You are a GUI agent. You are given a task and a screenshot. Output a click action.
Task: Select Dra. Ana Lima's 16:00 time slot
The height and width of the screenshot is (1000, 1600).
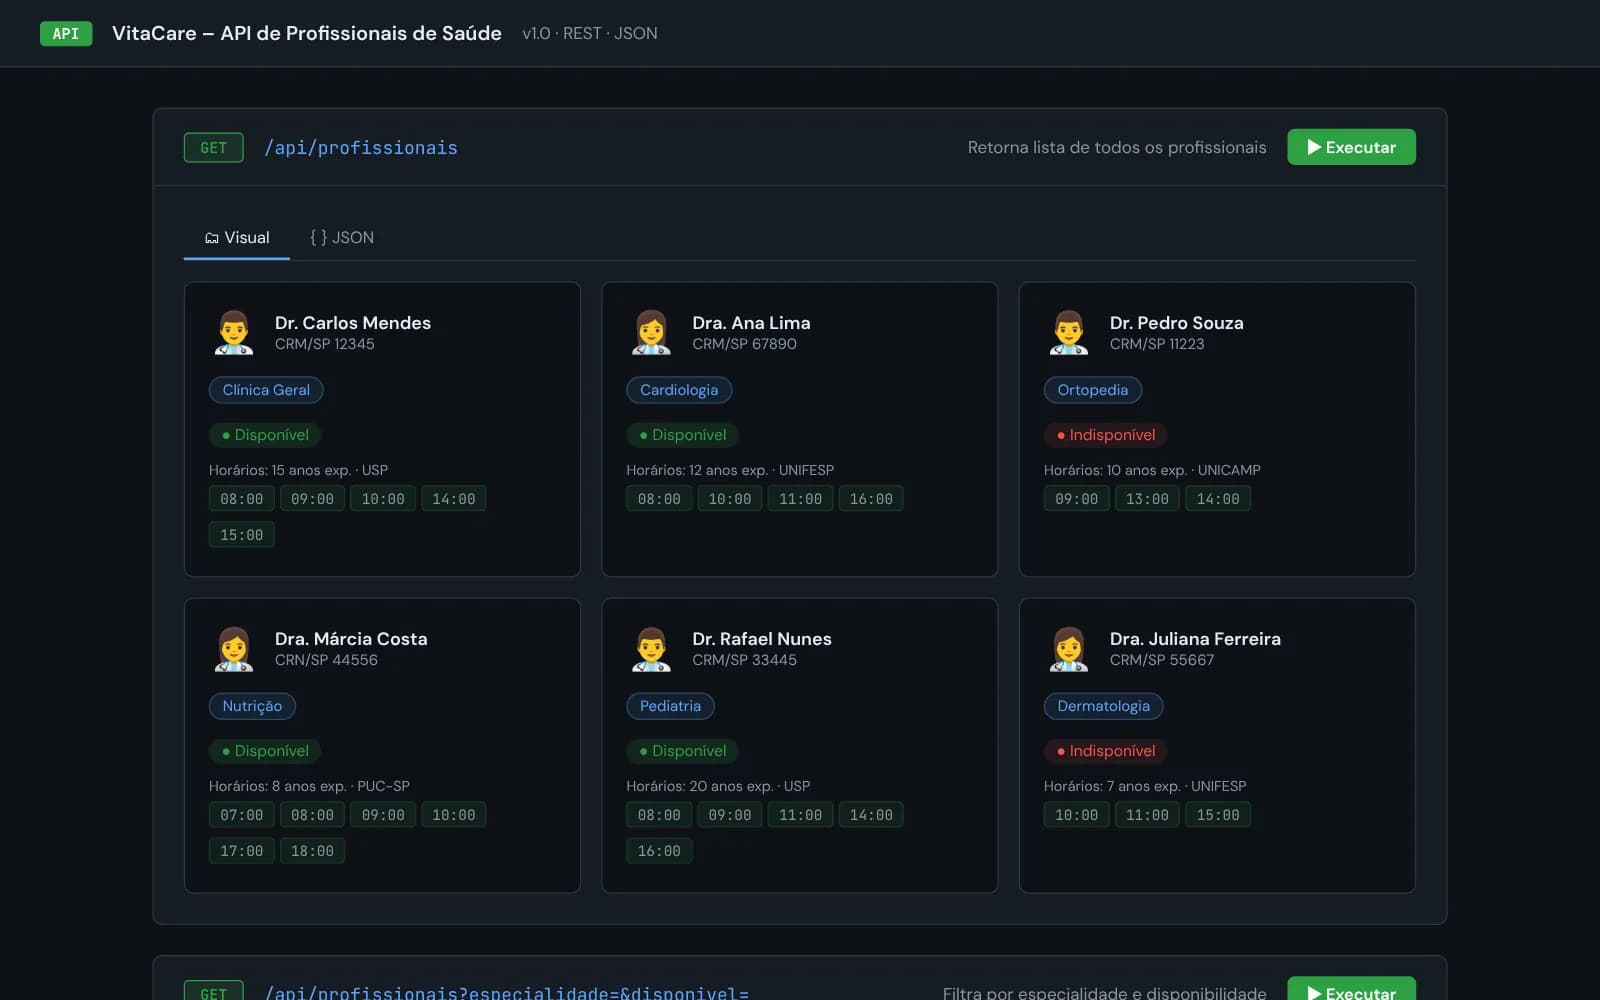(871, 499)
